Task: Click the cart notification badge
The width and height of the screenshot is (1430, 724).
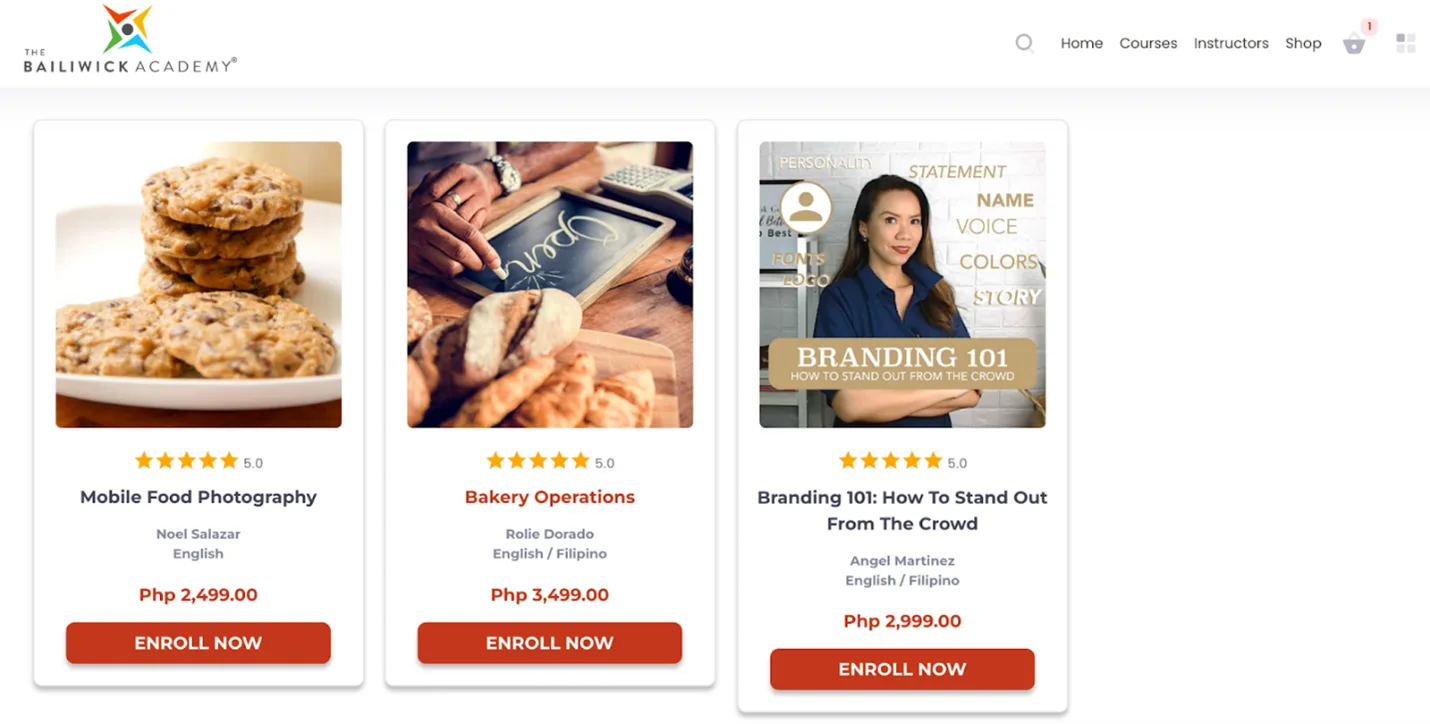Action: 1369,26
